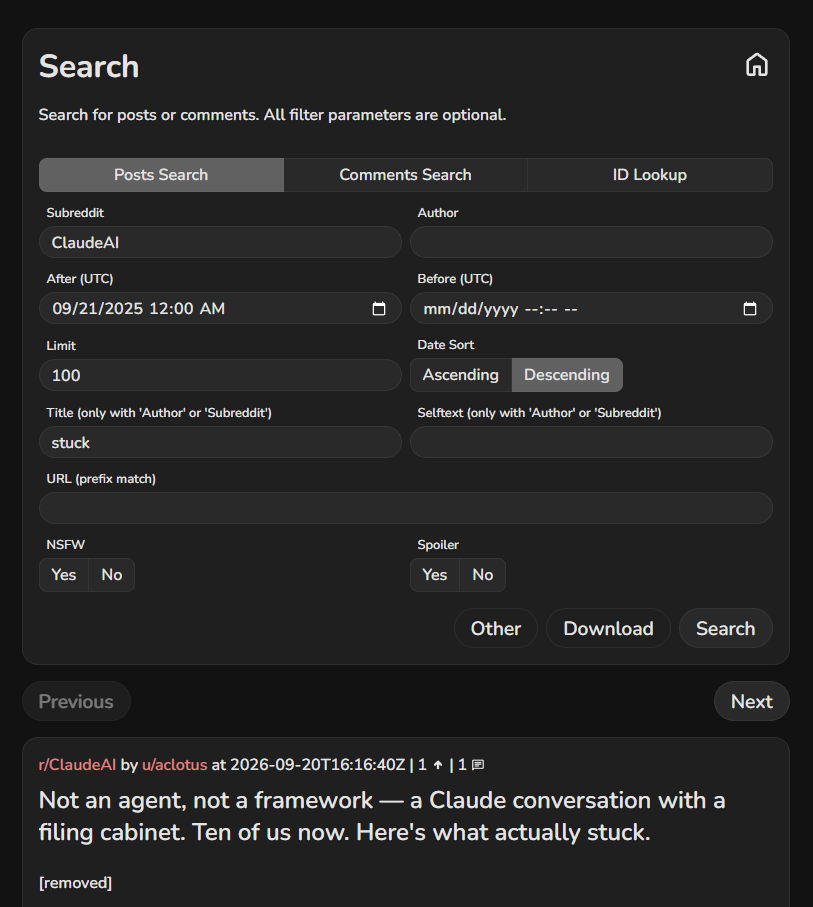Viewport: 813px width, 907px height.
Task: Switch to the Comments Search tab
Action: [x=405, y=175]
